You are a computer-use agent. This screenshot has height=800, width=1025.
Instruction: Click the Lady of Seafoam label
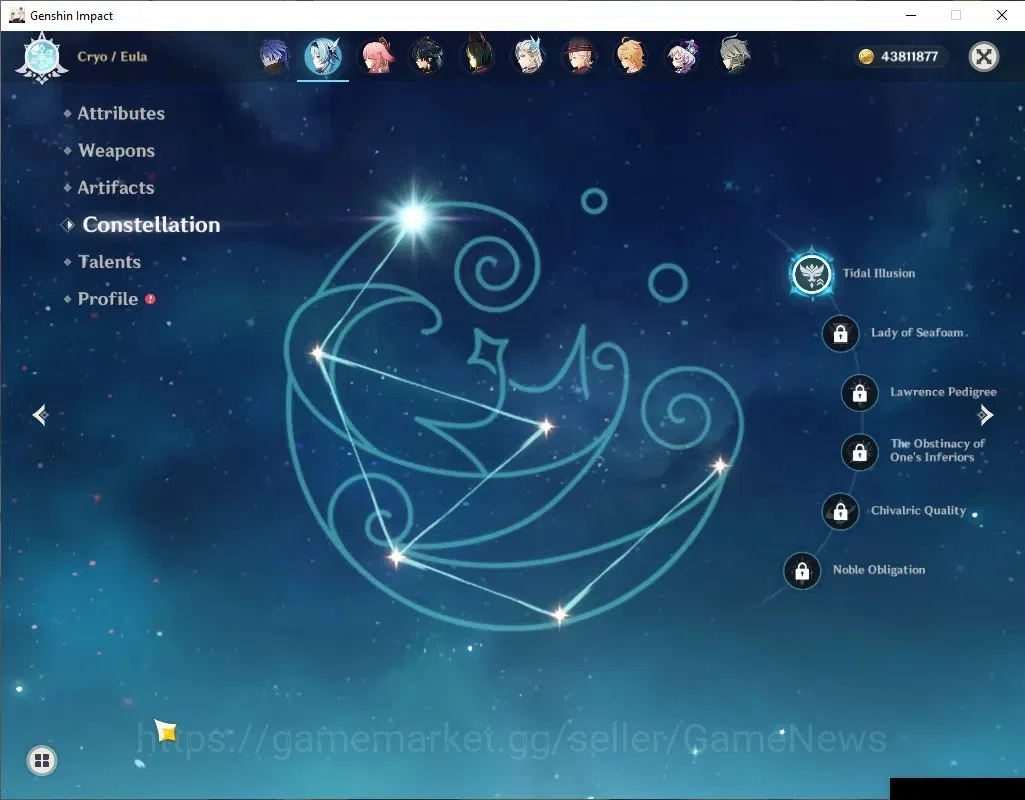[x=917, y=333]
